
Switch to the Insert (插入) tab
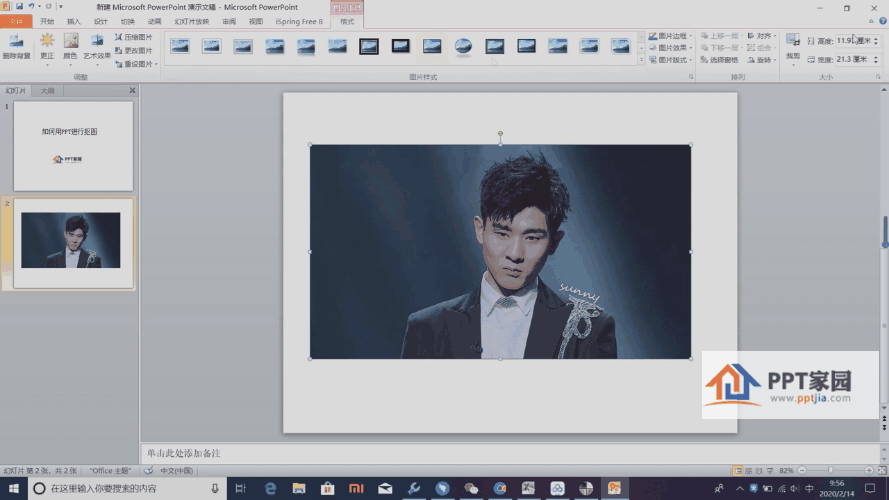click(x=74, y=22)
